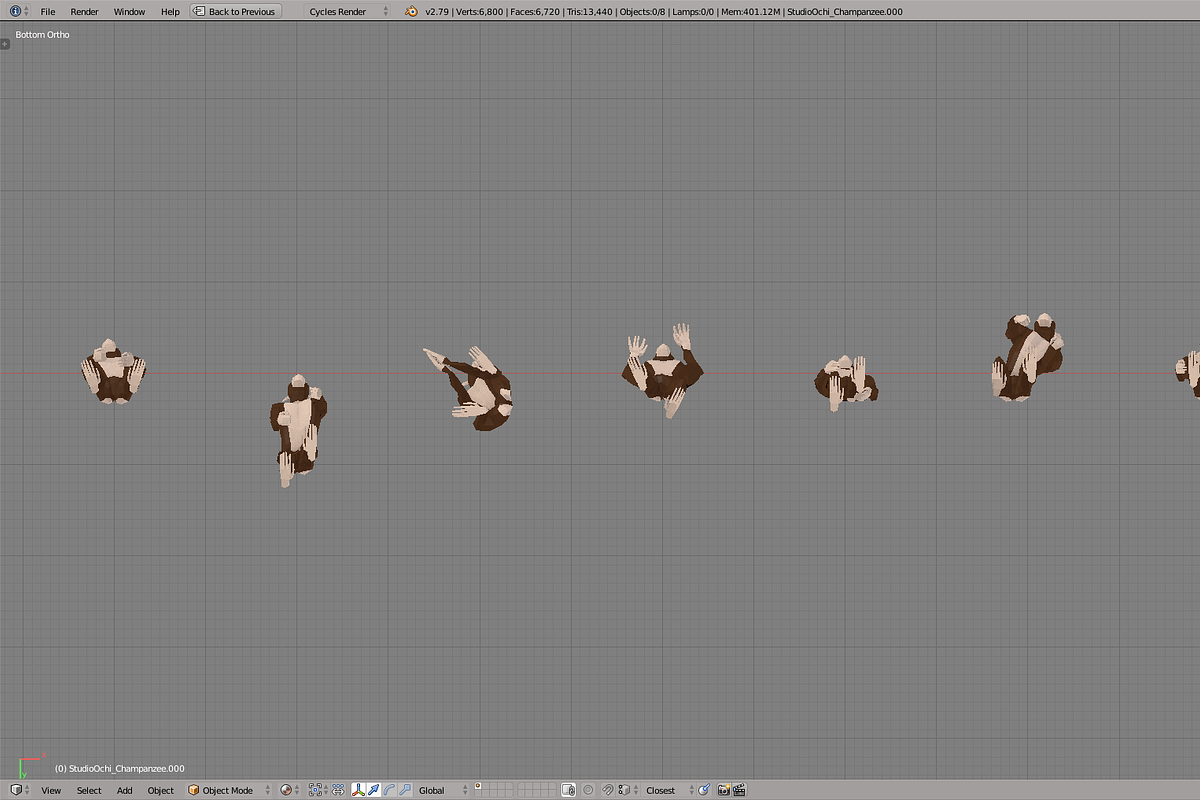Viewport: 1200px width, 800px height.
Task: Open the Help menu
Action: click(170, 11)
